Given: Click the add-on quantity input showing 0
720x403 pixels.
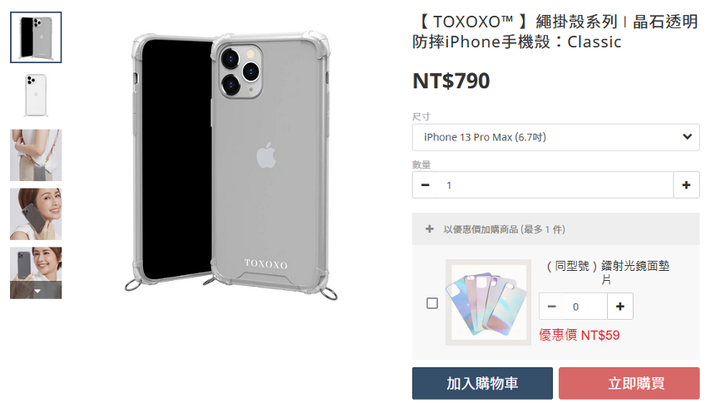Looking at the screenshot, I should coord(586,307).
